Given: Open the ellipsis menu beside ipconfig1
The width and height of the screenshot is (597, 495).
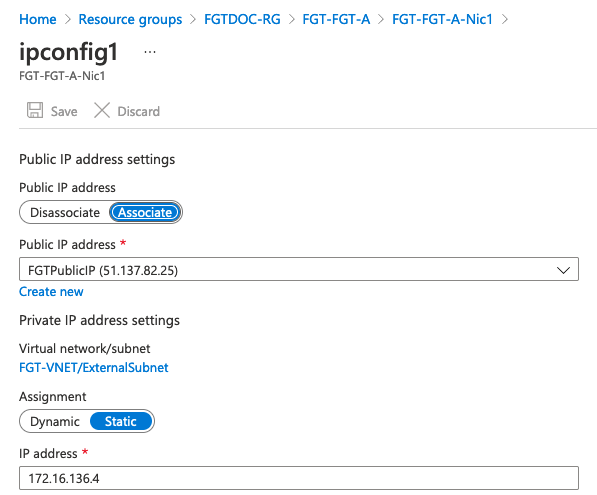Looking at the screenshot, I should click(x=150, y=52).
